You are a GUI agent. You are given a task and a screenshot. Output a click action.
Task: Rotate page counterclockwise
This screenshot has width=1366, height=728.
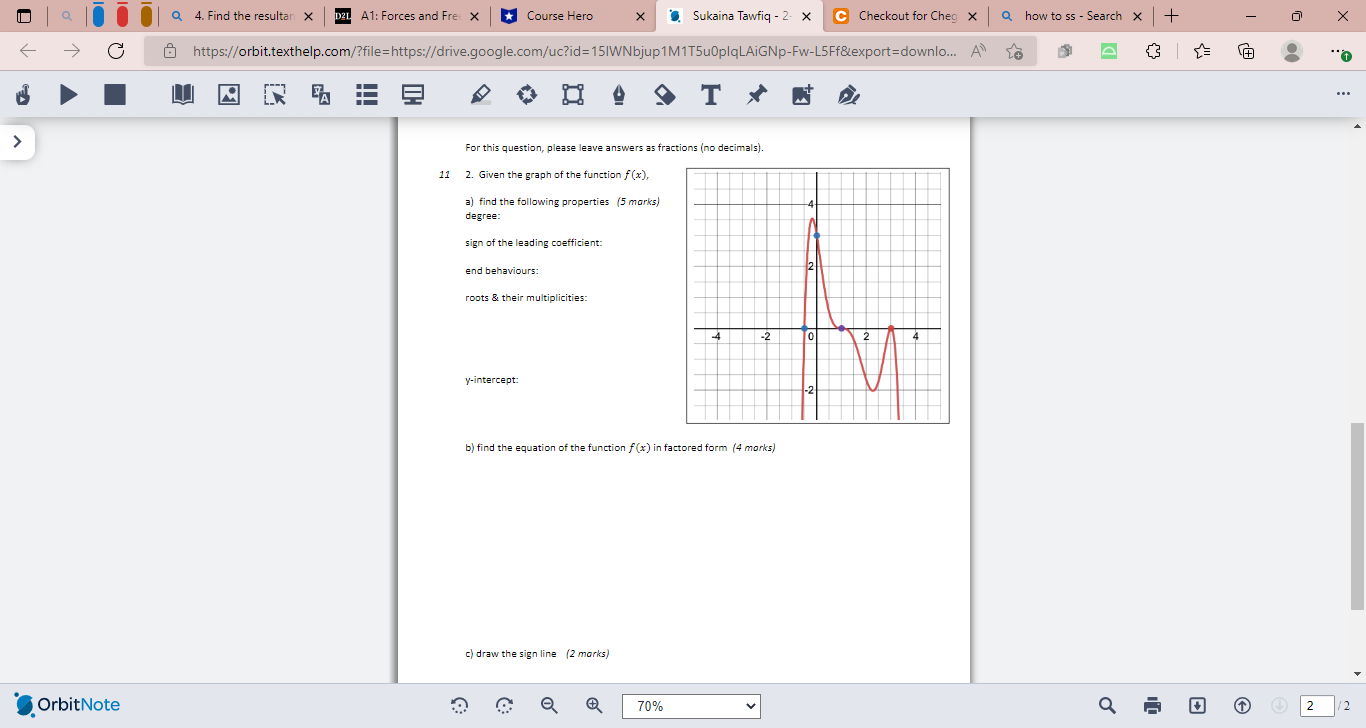[460, 706]
